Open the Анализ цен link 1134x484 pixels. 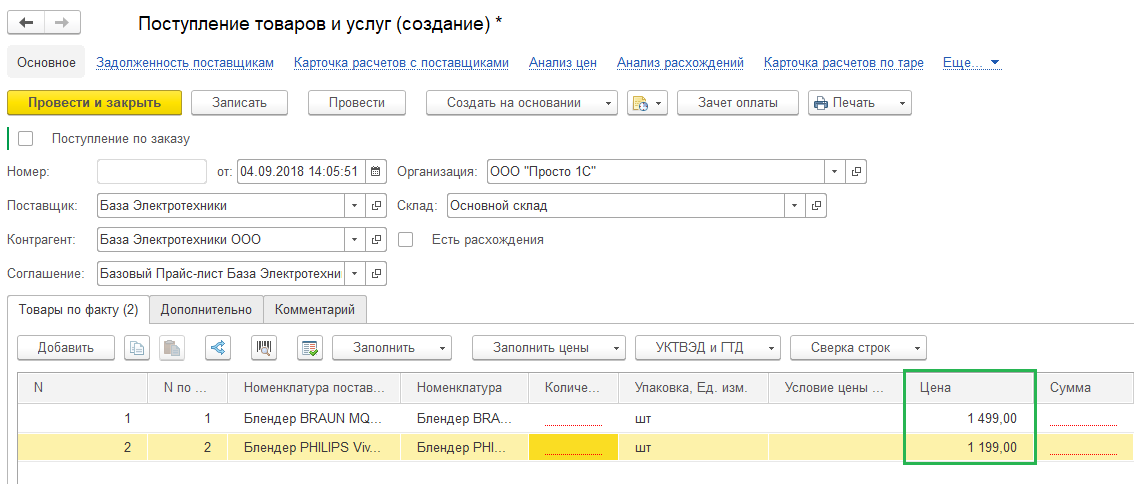(x=563, y=63)
